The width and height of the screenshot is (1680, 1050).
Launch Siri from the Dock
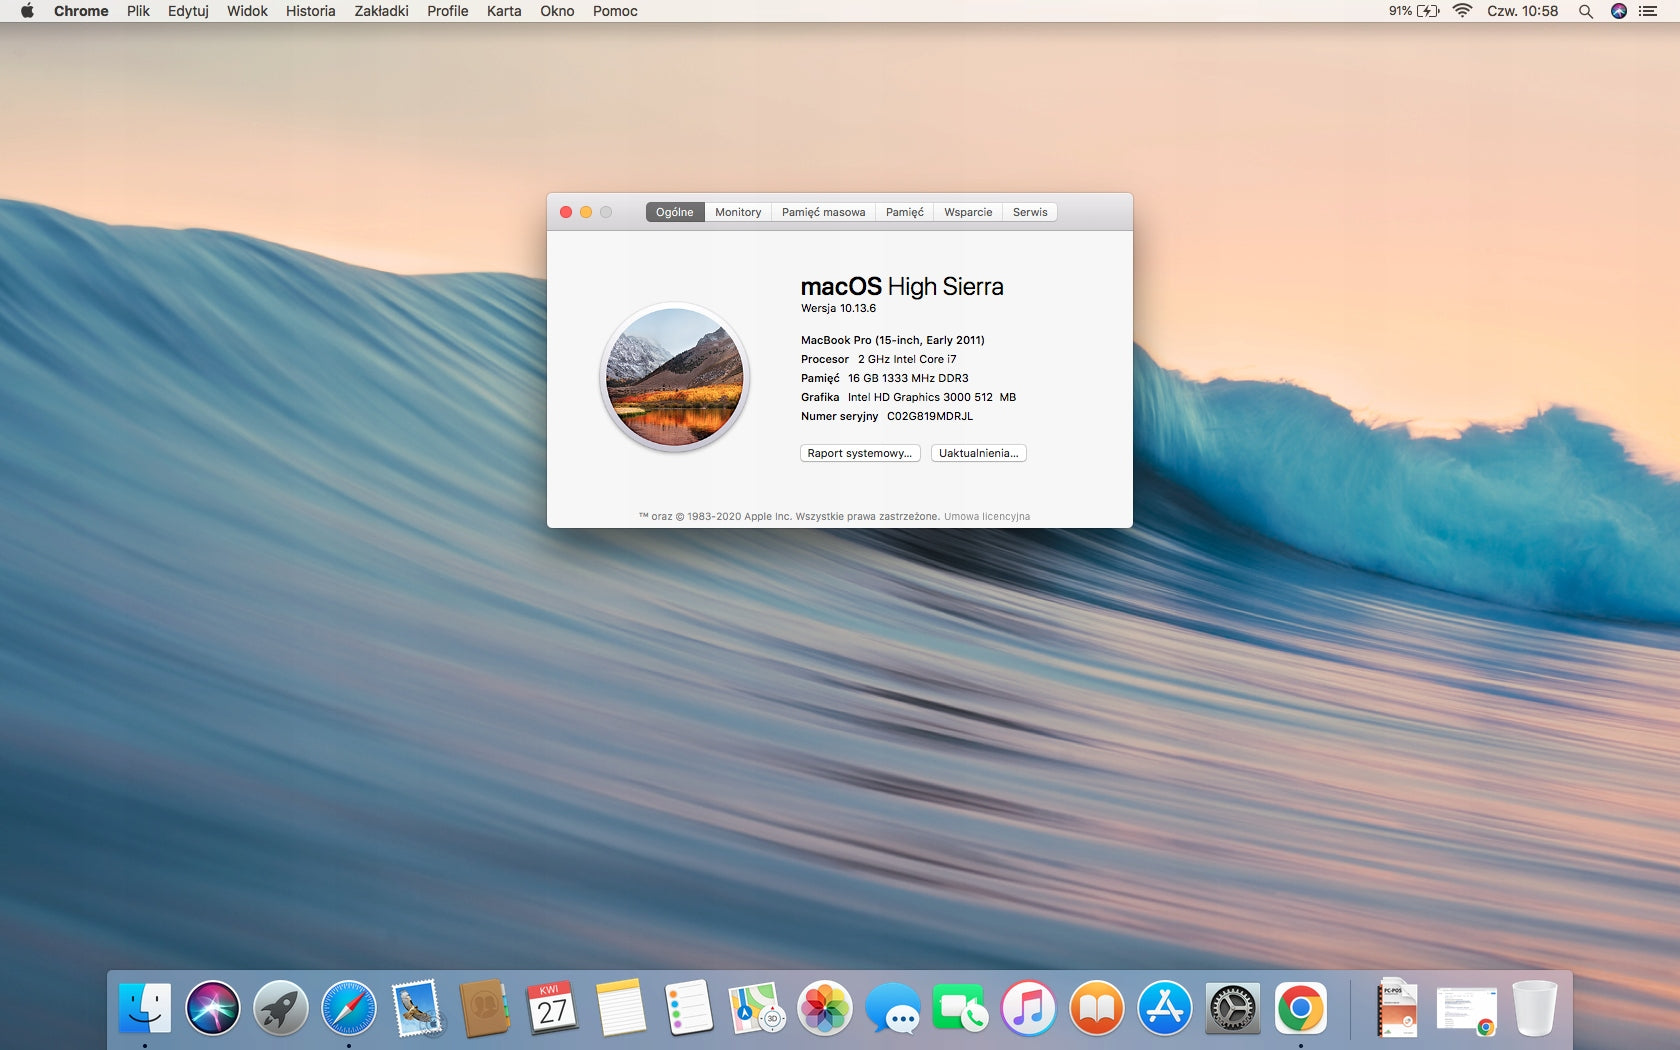tap(213, 1008)
